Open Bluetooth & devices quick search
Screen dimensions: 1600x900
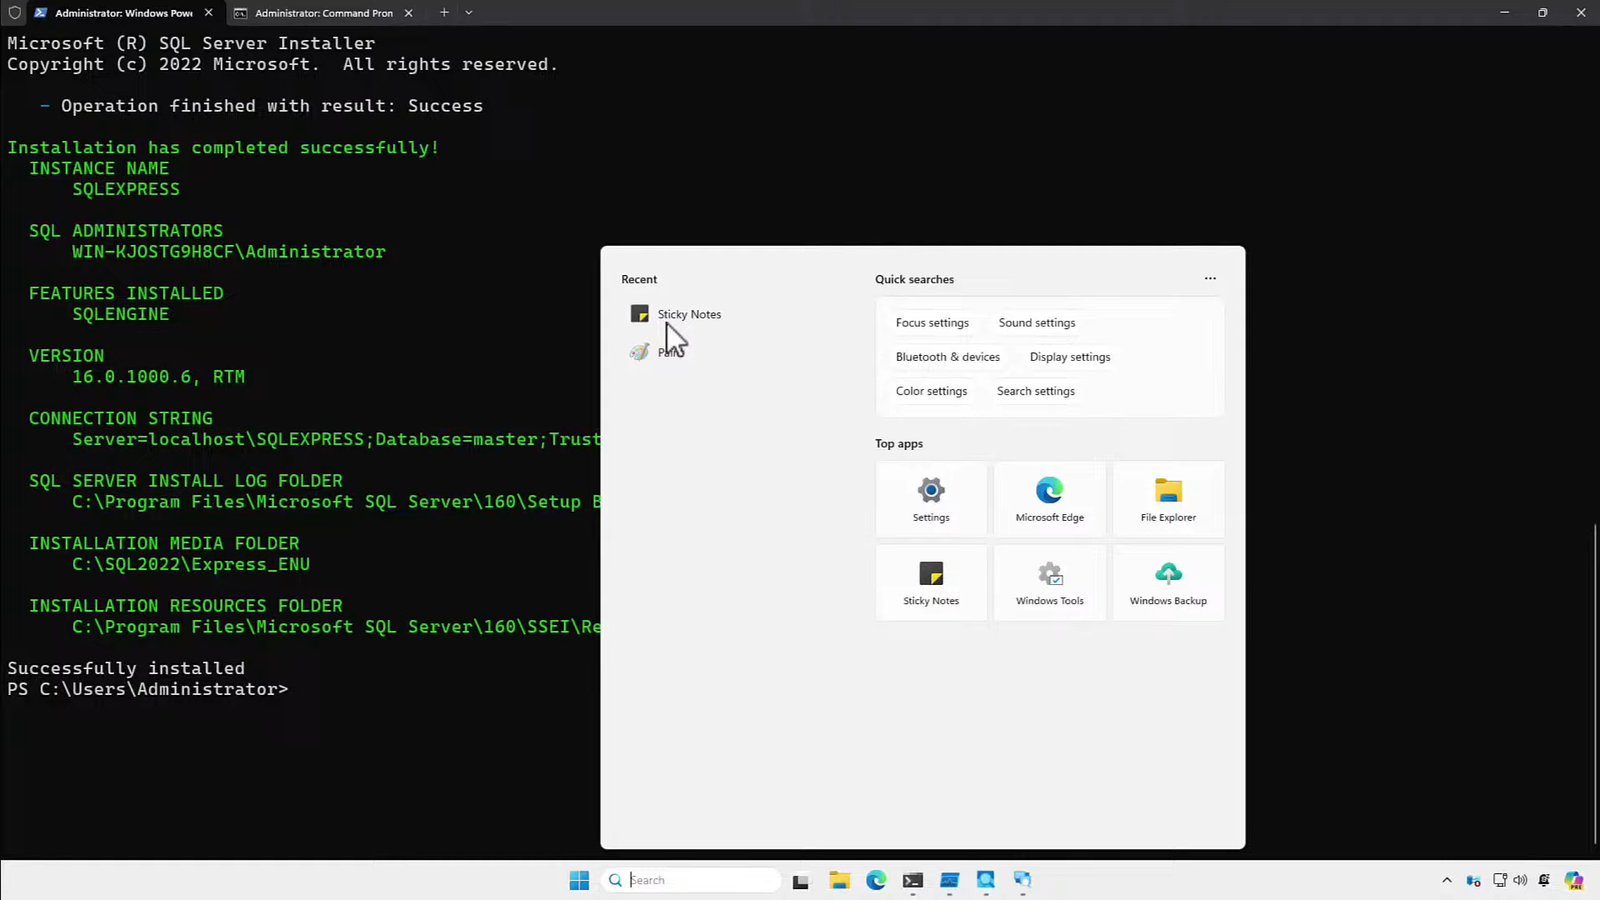[947, 356]
